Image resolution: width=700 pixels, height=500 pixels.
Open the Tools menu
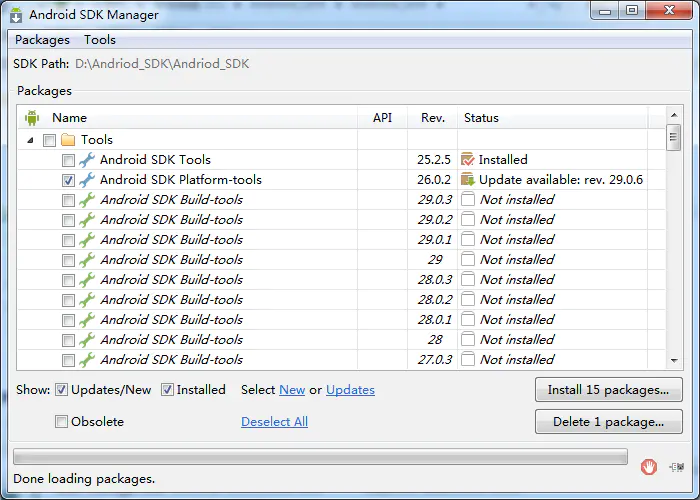pyautogui.click(x=100, y=40)
